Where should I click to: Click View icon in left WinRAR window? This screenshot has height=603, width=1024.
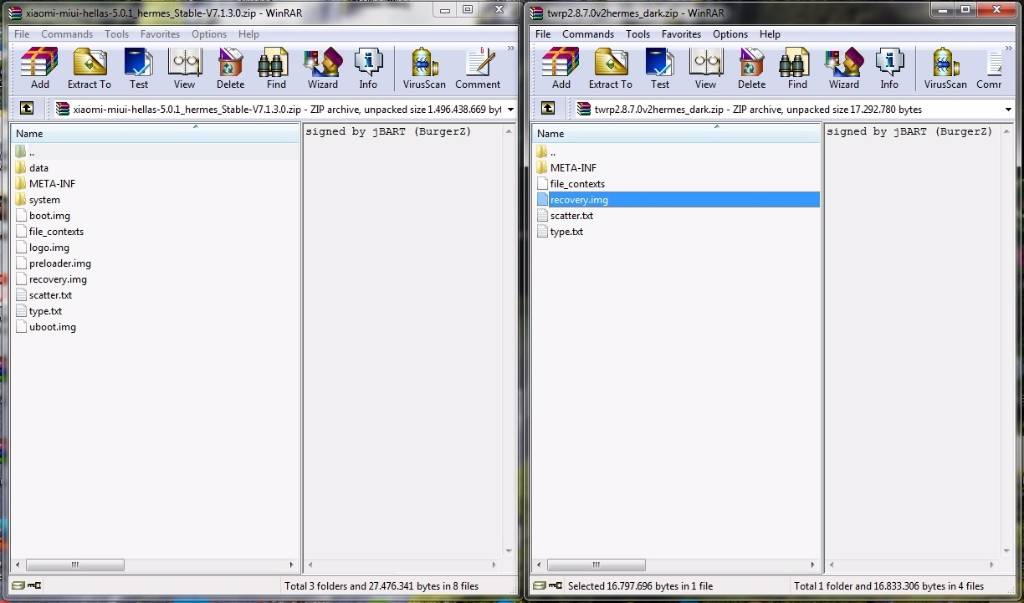click(x=184, y=68)
